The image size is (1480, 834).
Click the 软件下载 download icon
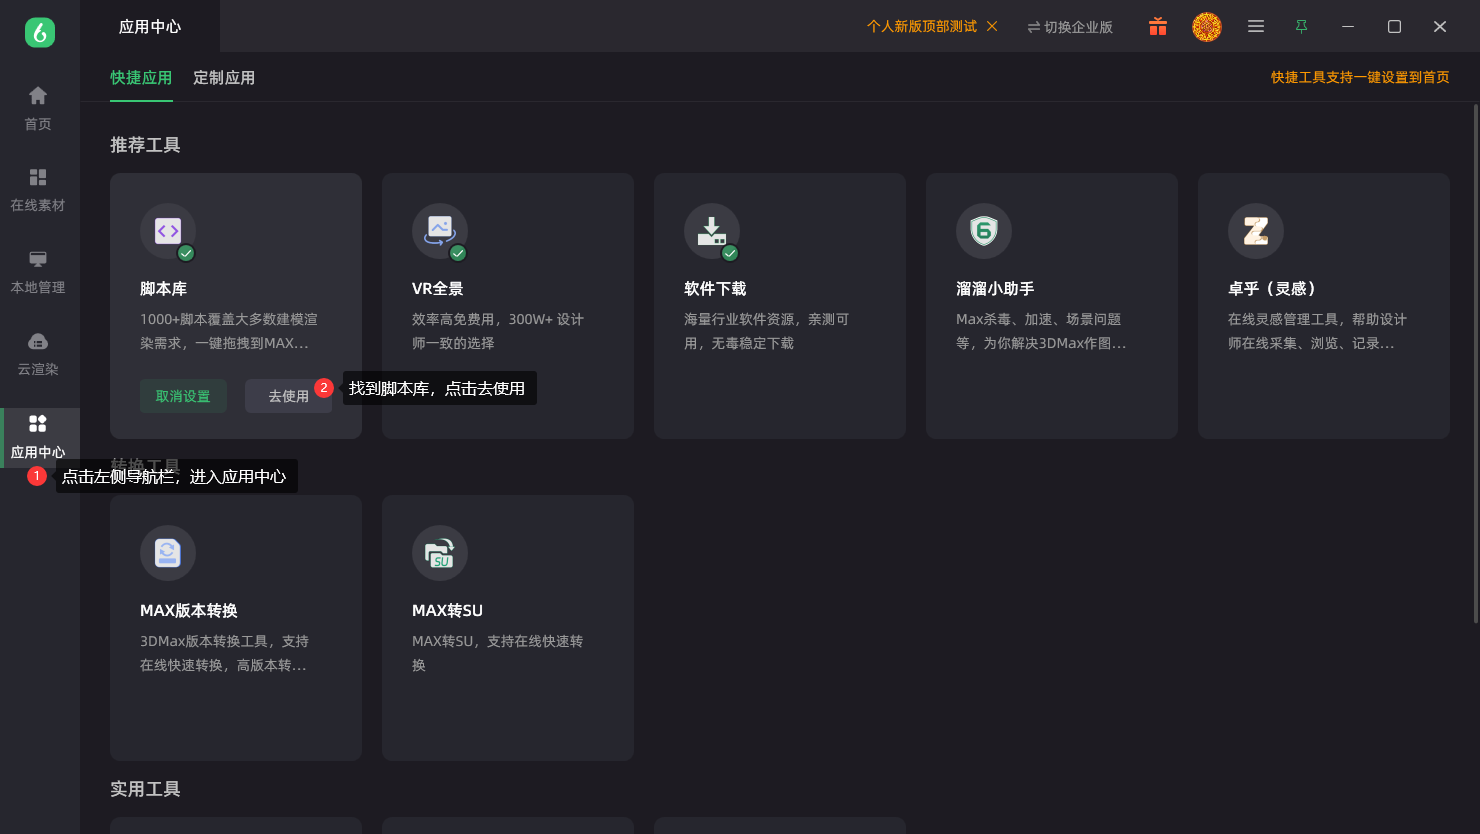[712, 231]
